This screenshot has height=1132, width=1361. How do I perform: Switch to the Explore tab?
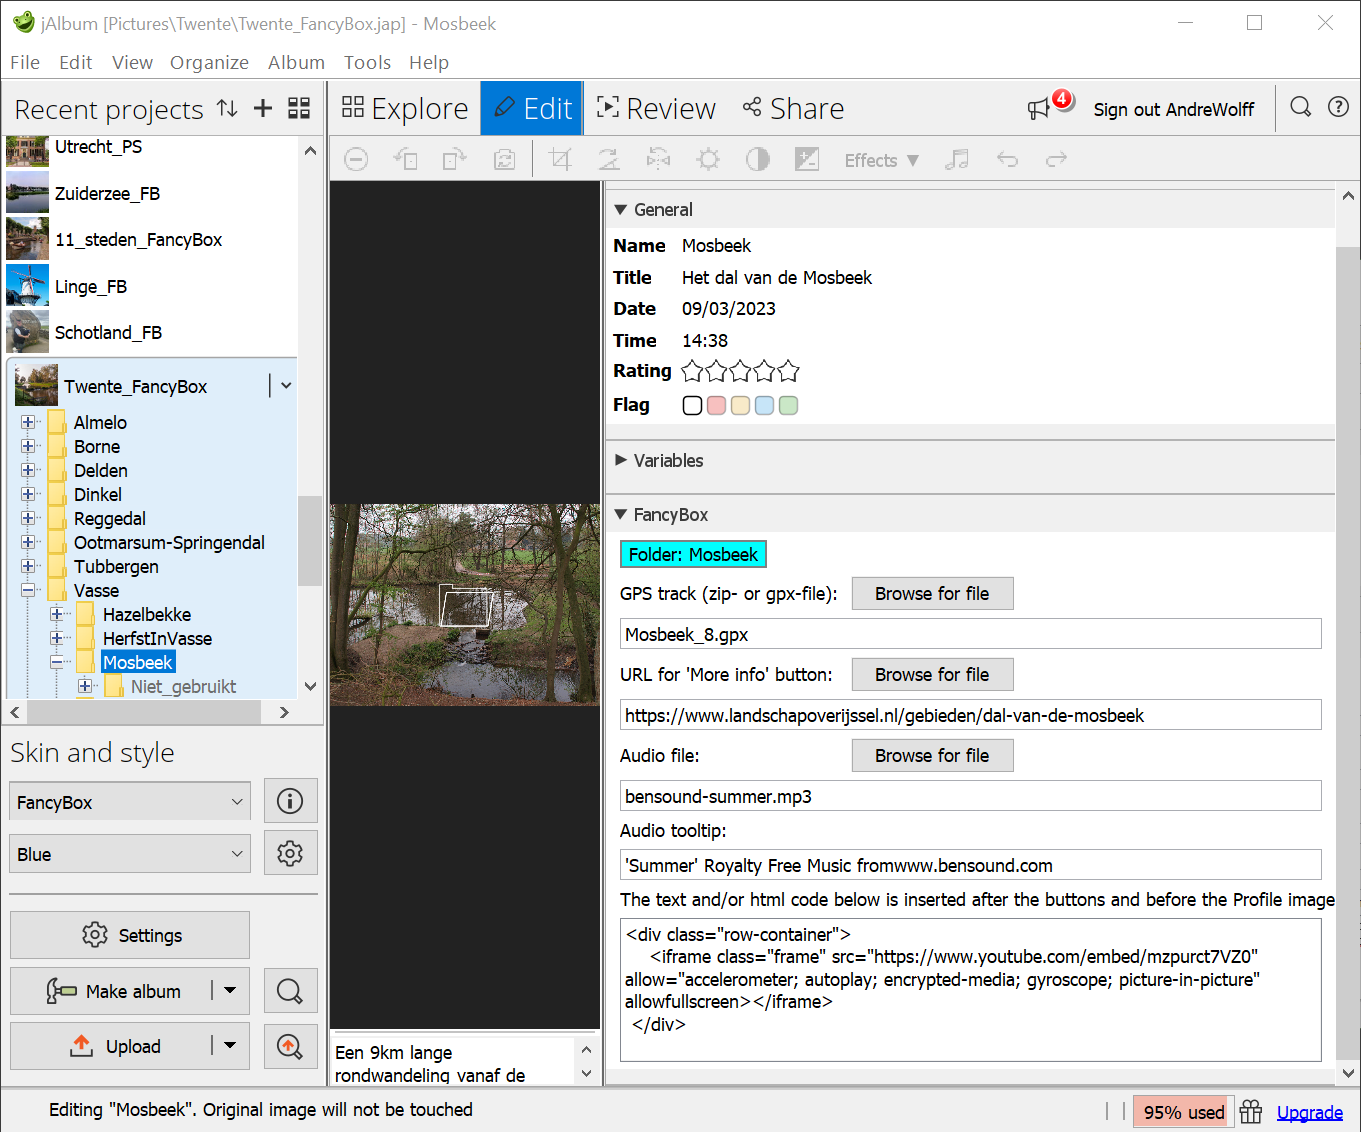click(x=405, y=109)
